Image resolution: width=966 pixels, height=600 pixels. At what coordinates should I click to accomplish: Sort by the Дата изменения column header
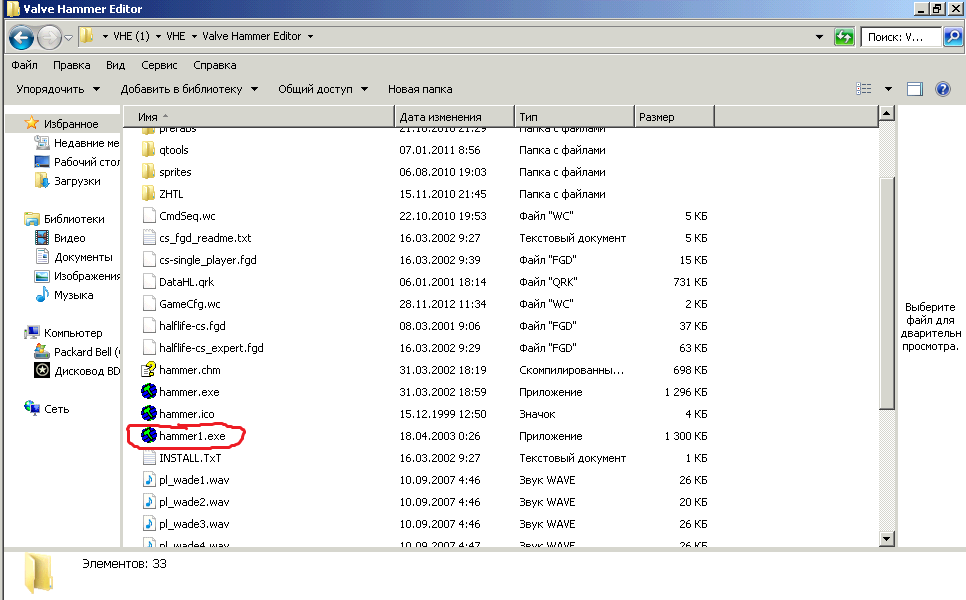point(454,116)
